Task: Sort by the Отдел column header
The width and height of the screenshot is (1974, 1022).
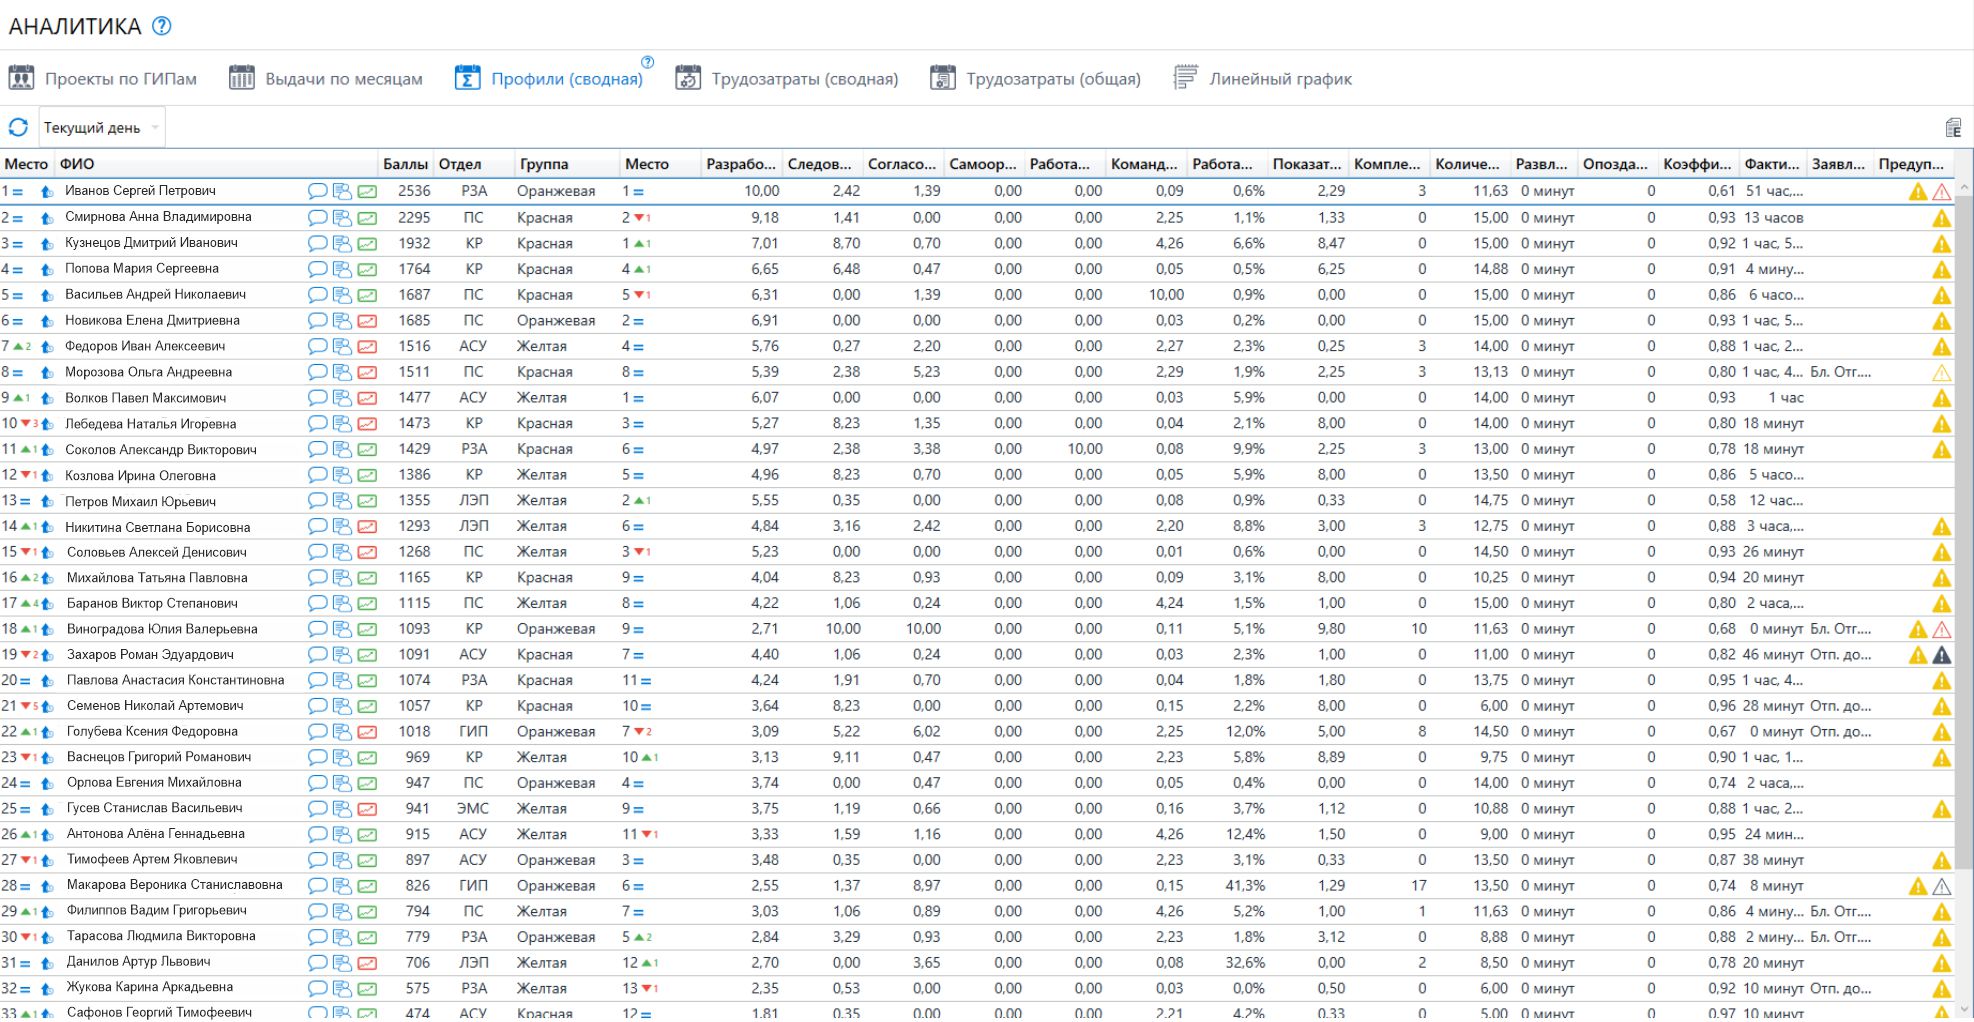Action: coord(474,164)
